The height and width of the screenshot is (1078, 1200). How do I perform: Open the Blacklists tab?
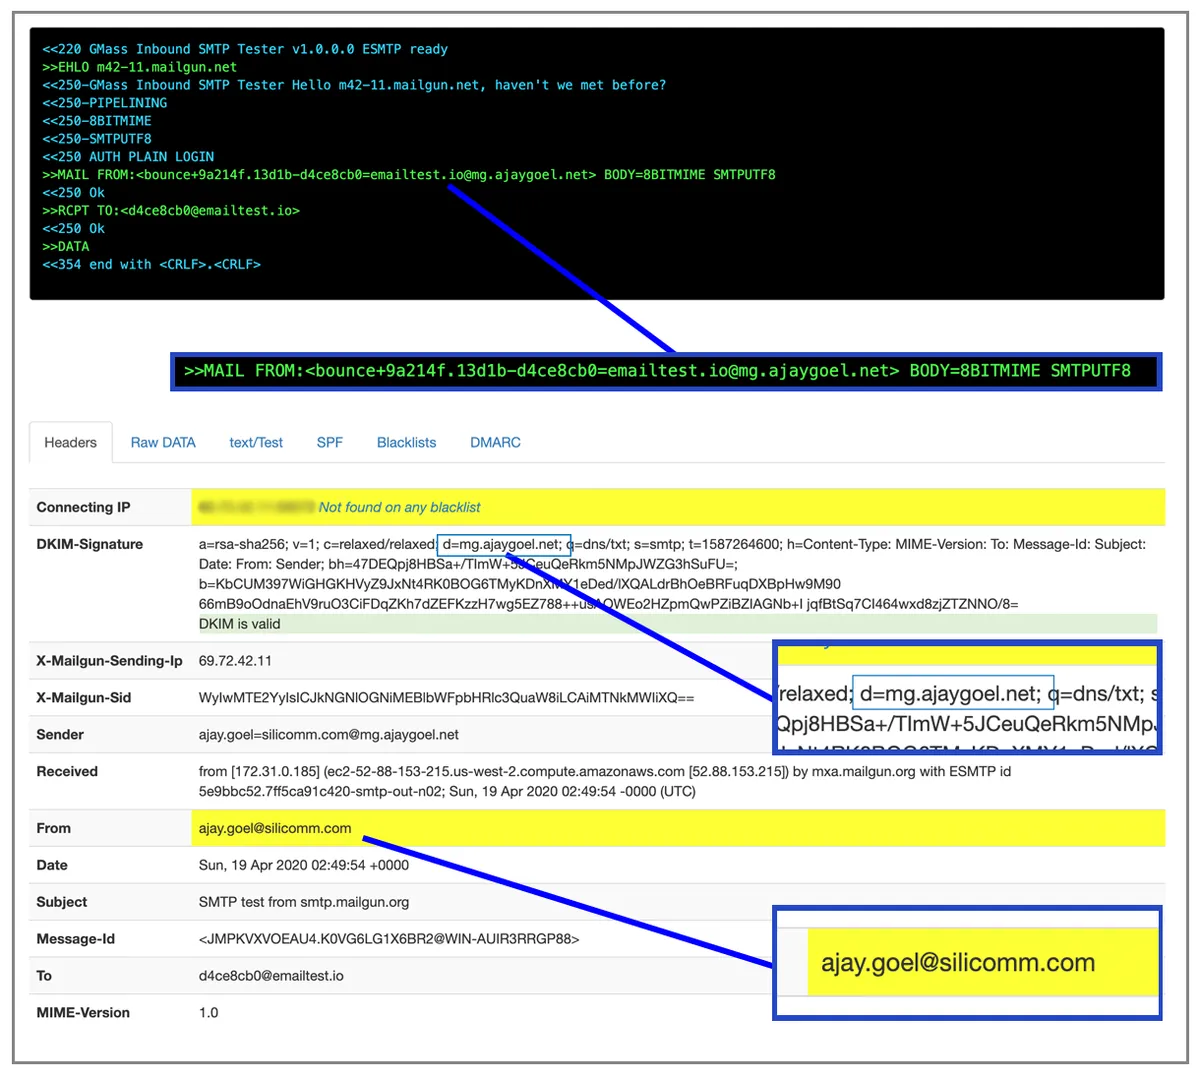pyautogui.click(x=406, y=442)
